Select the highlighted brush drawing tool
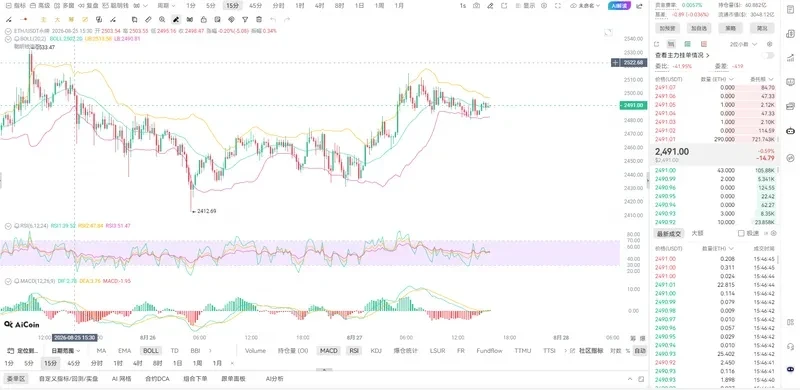Image resolution: width=800 pixels, height=390 pixels. pos(176,19)
